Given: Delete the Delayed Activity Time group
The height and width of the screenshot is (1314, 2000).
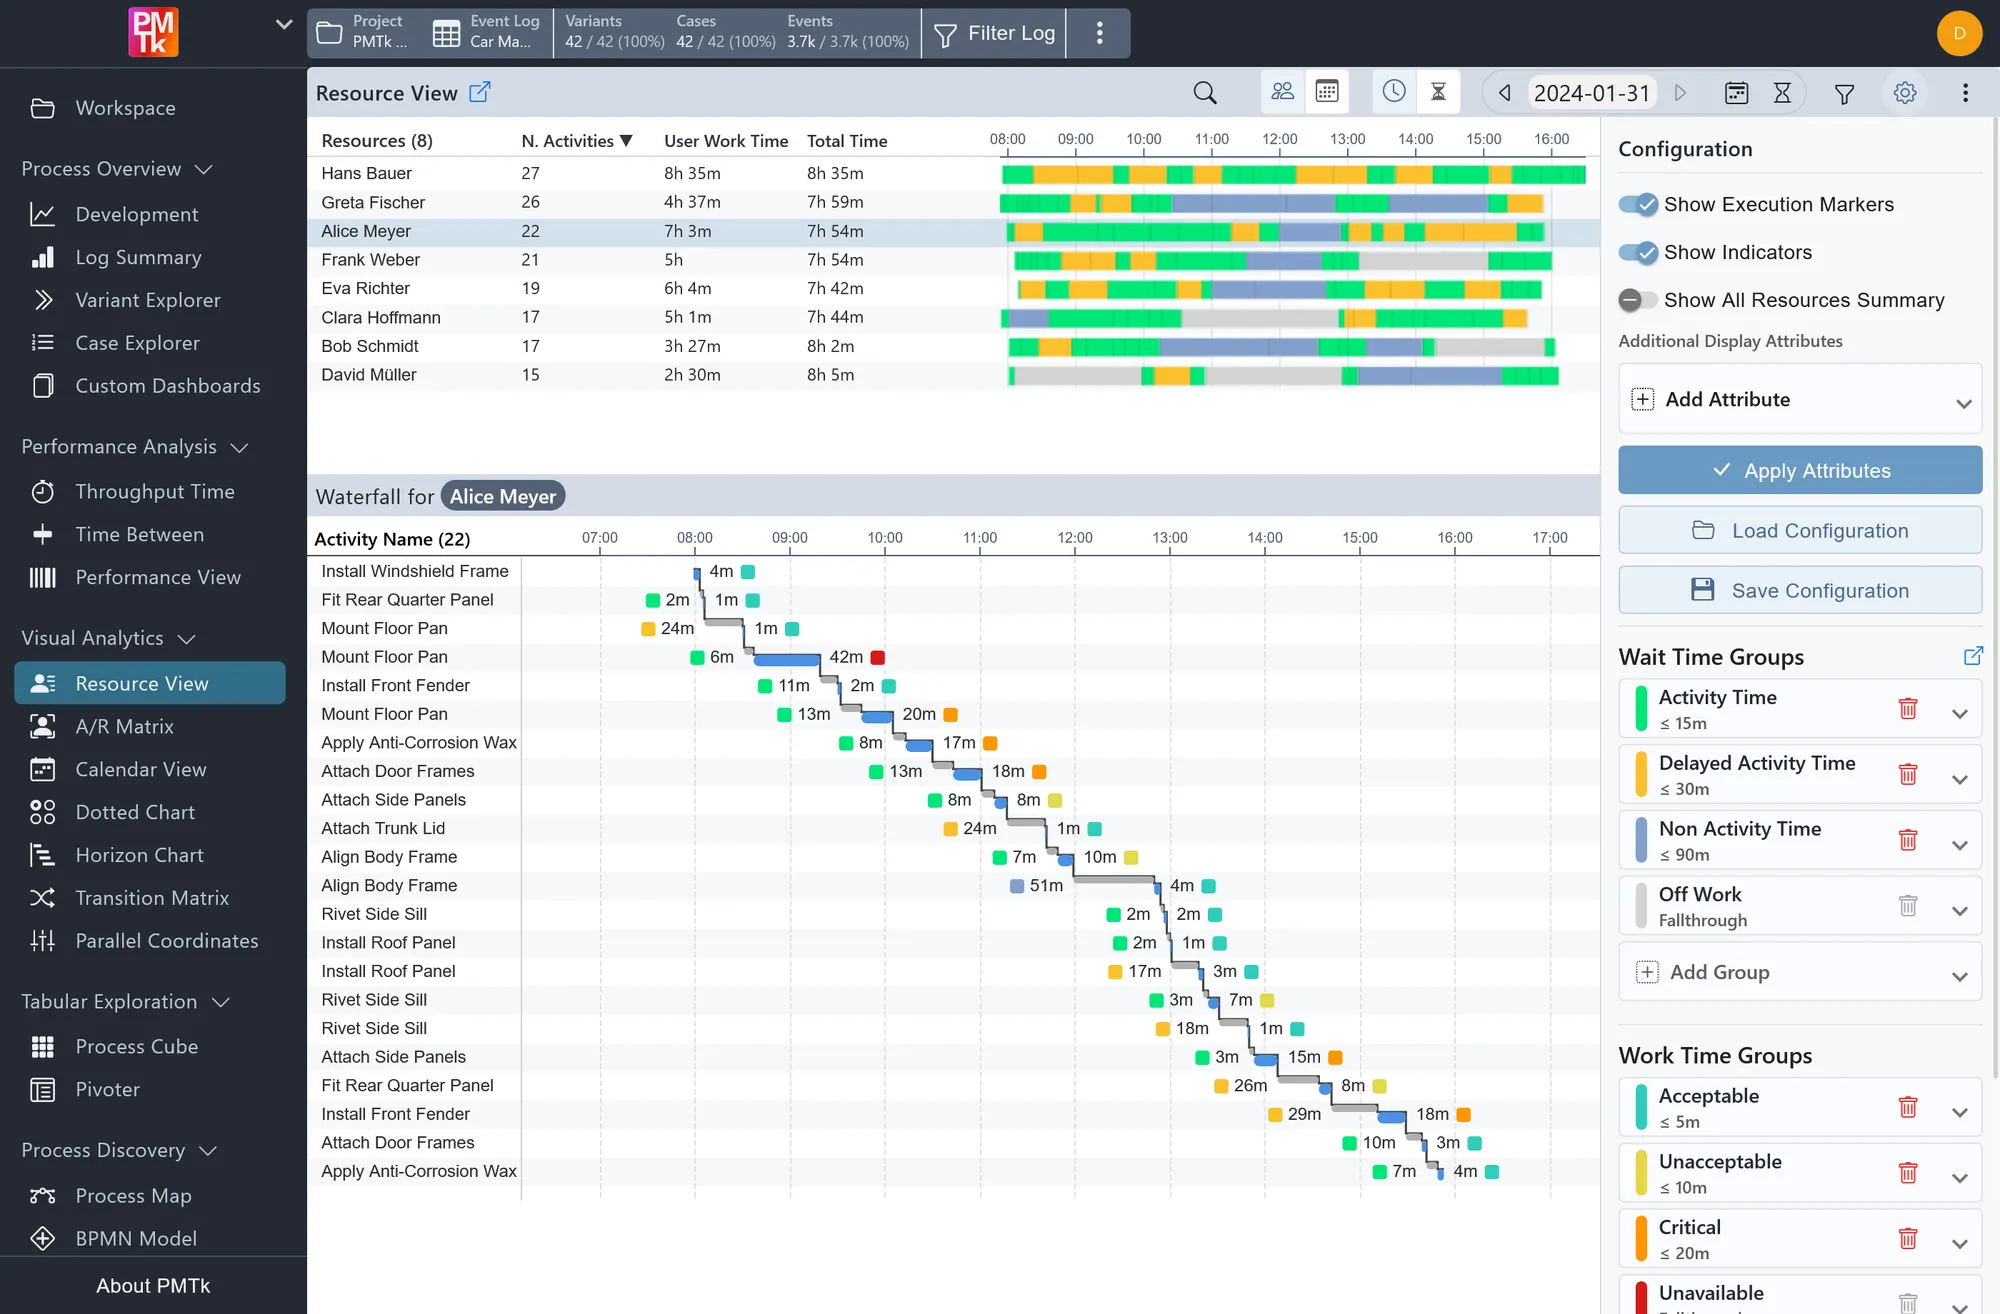Looking at the screenshot, I should point(1908,774).
